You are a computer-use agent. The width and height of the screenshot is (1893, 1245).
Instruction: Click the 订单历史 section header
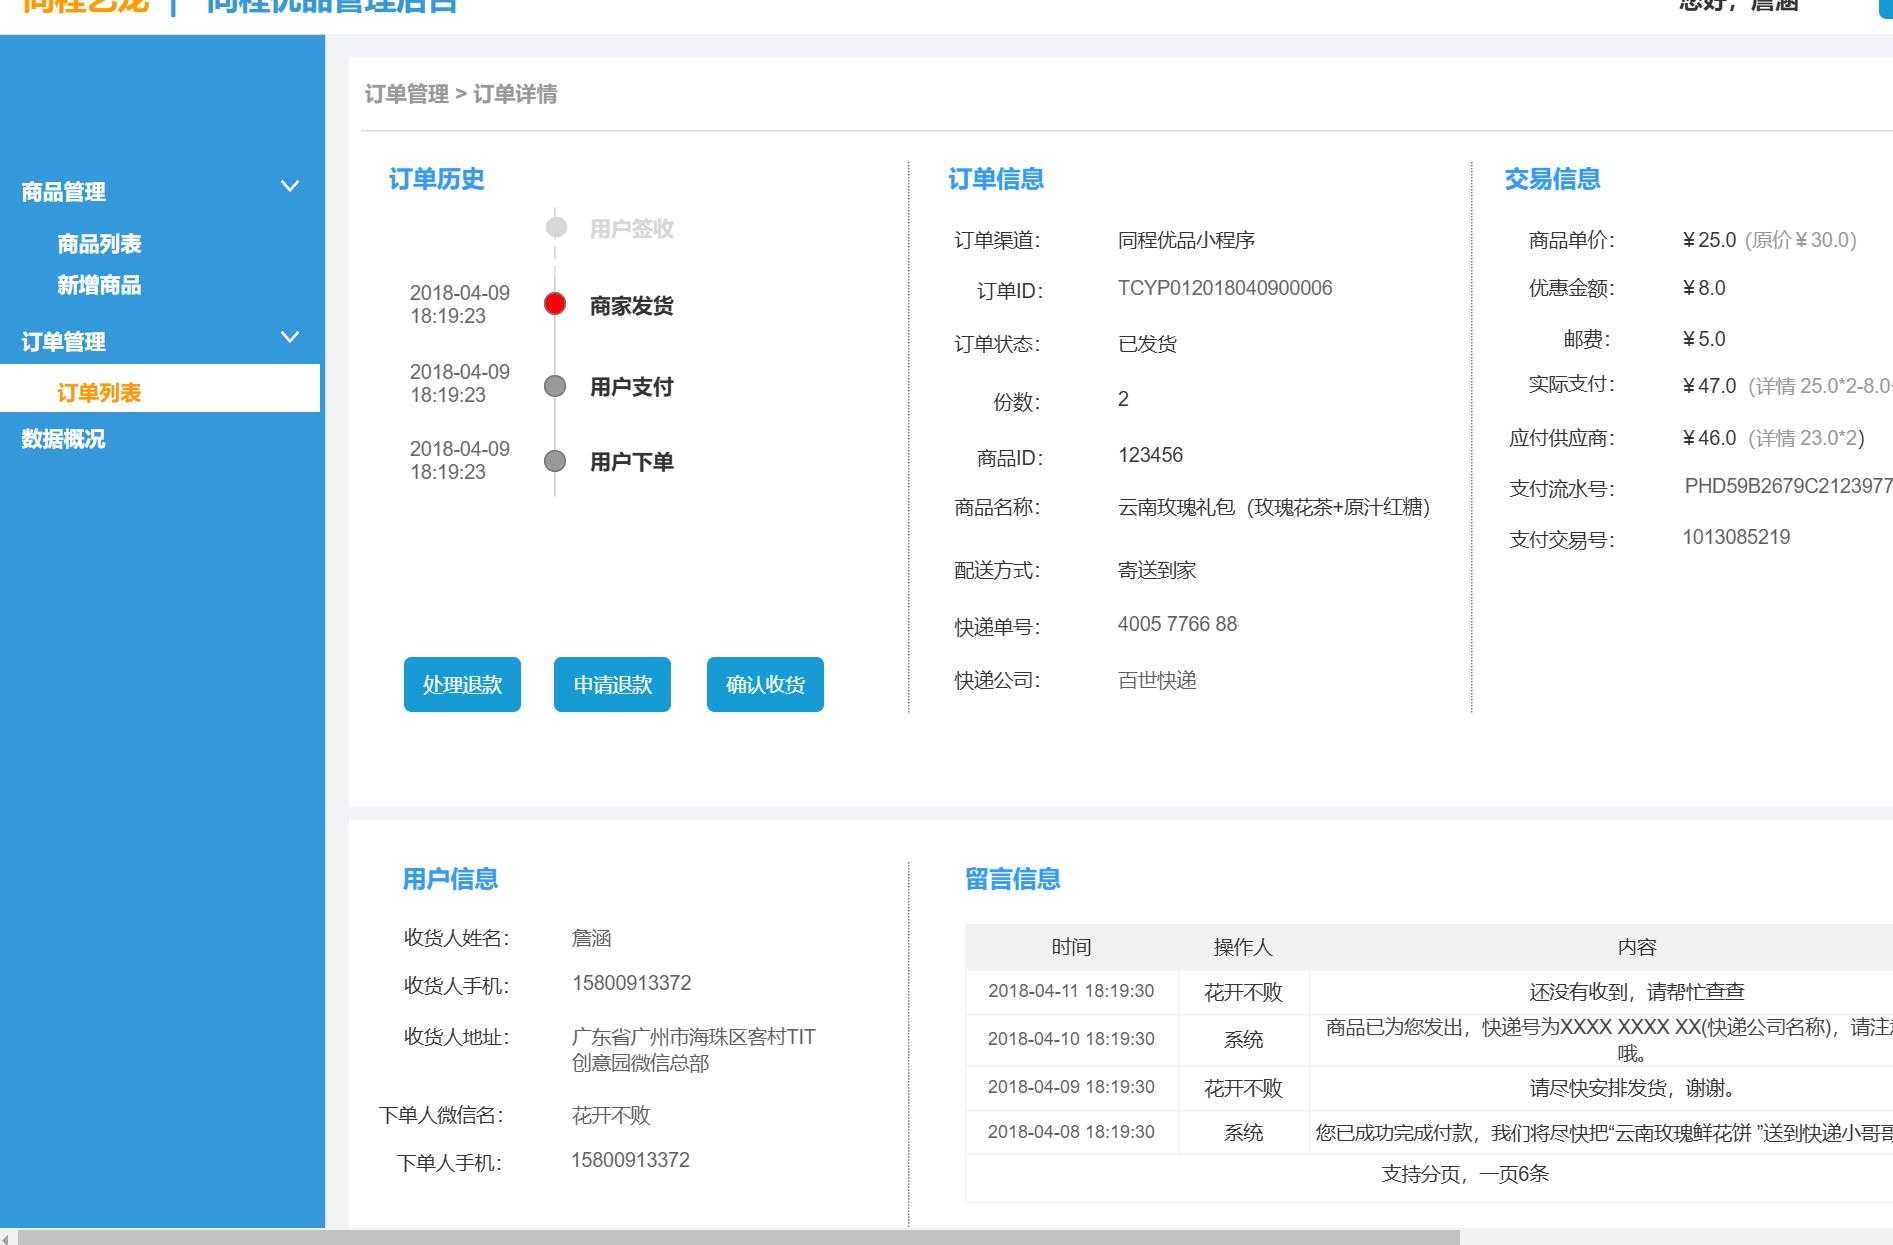click(x=436, y=180)
